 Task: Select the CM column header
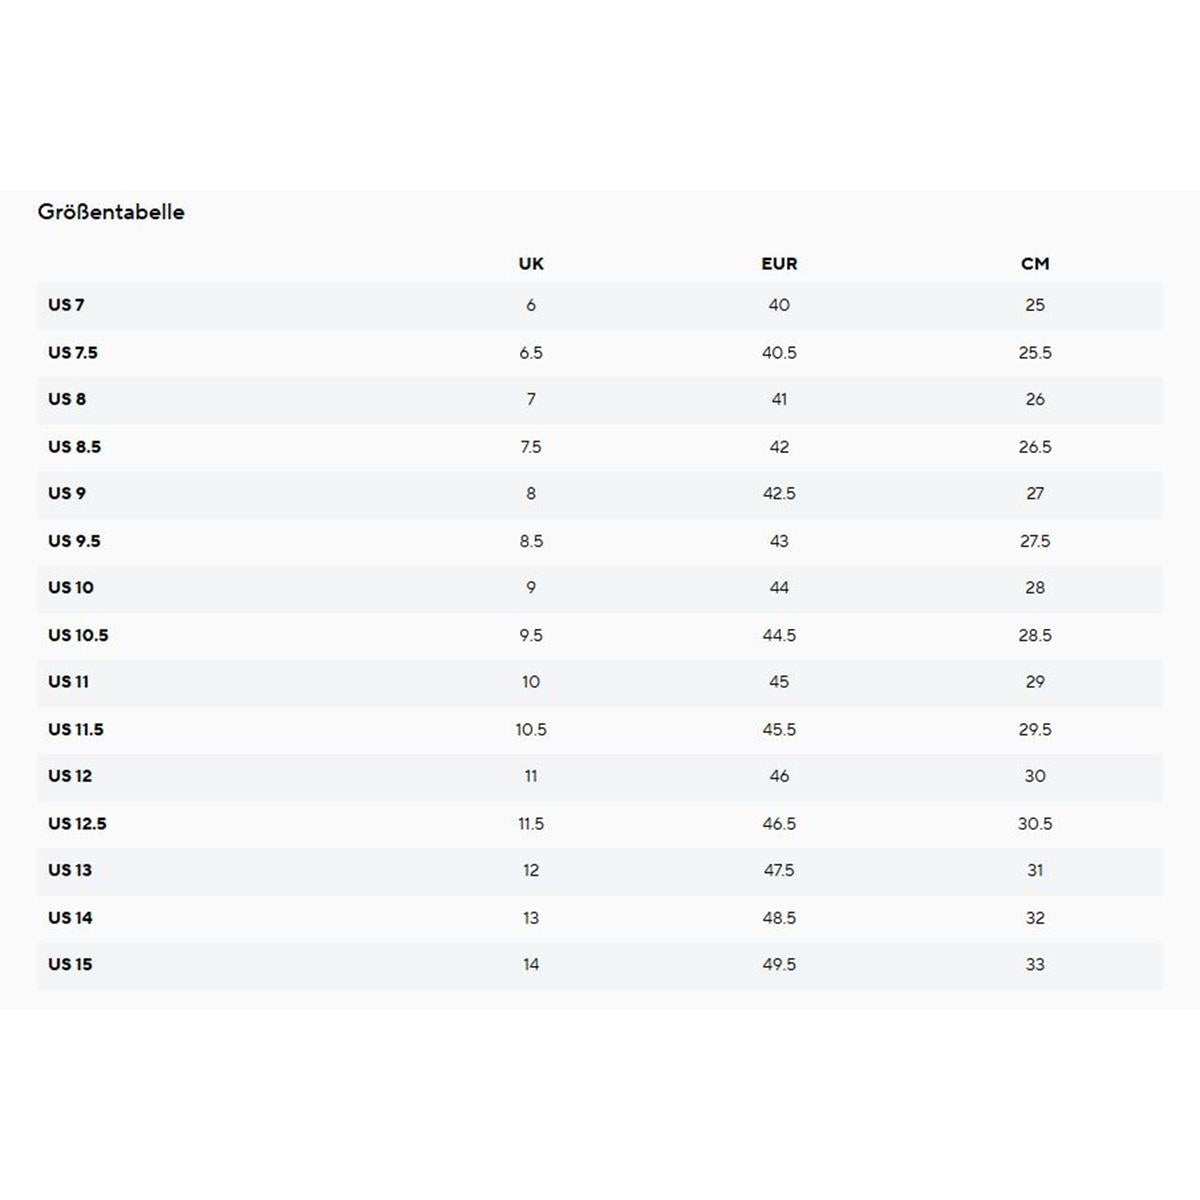[x=1035, y=264]
